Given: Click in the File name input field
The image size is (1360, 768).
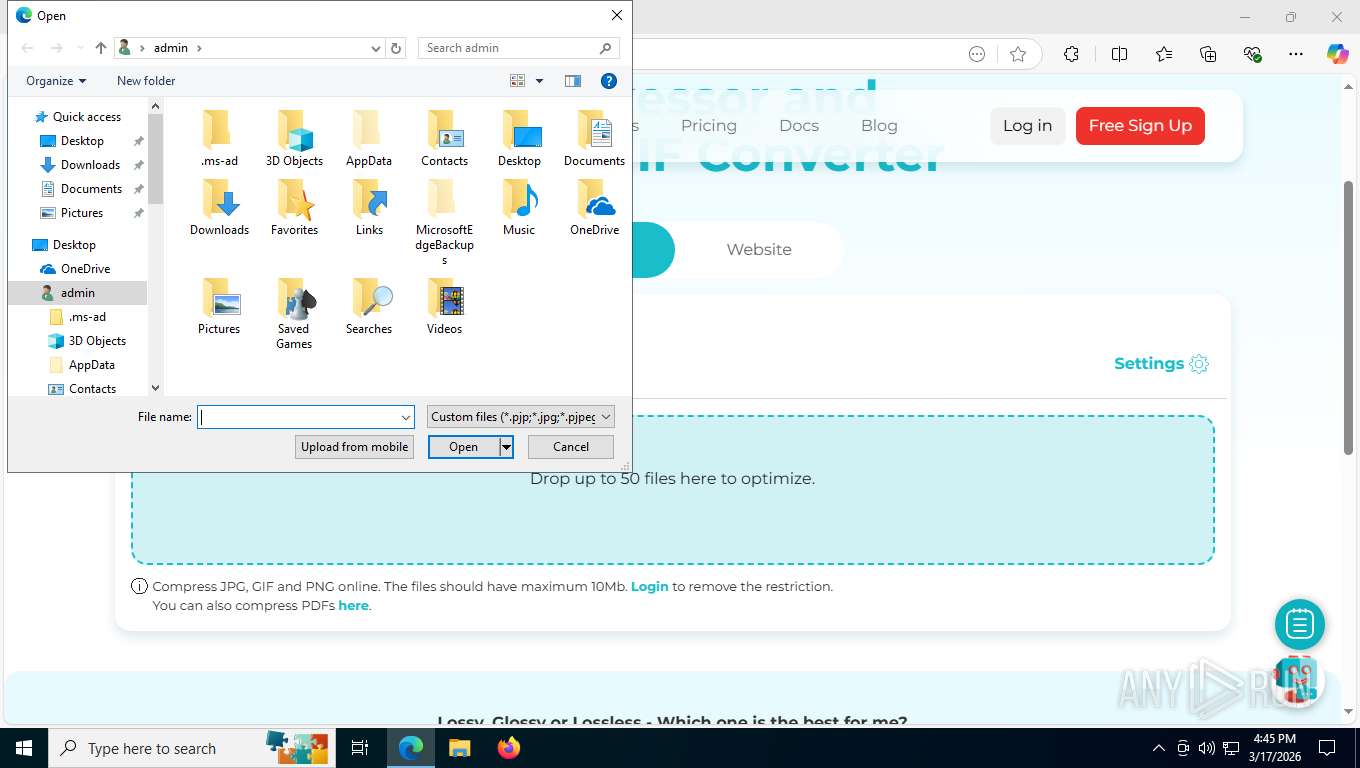Looking at the screenshot, I should (x=299, y=417).
